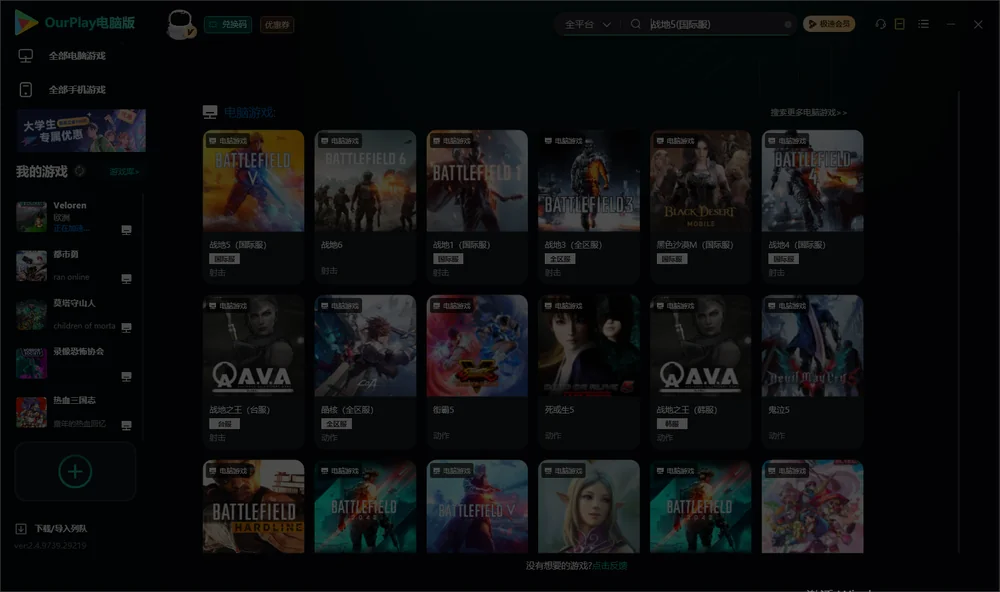
Task: Open 战地5（国际服）Battlefield V card
Action: pyautogui.click(x=253, y=207)
